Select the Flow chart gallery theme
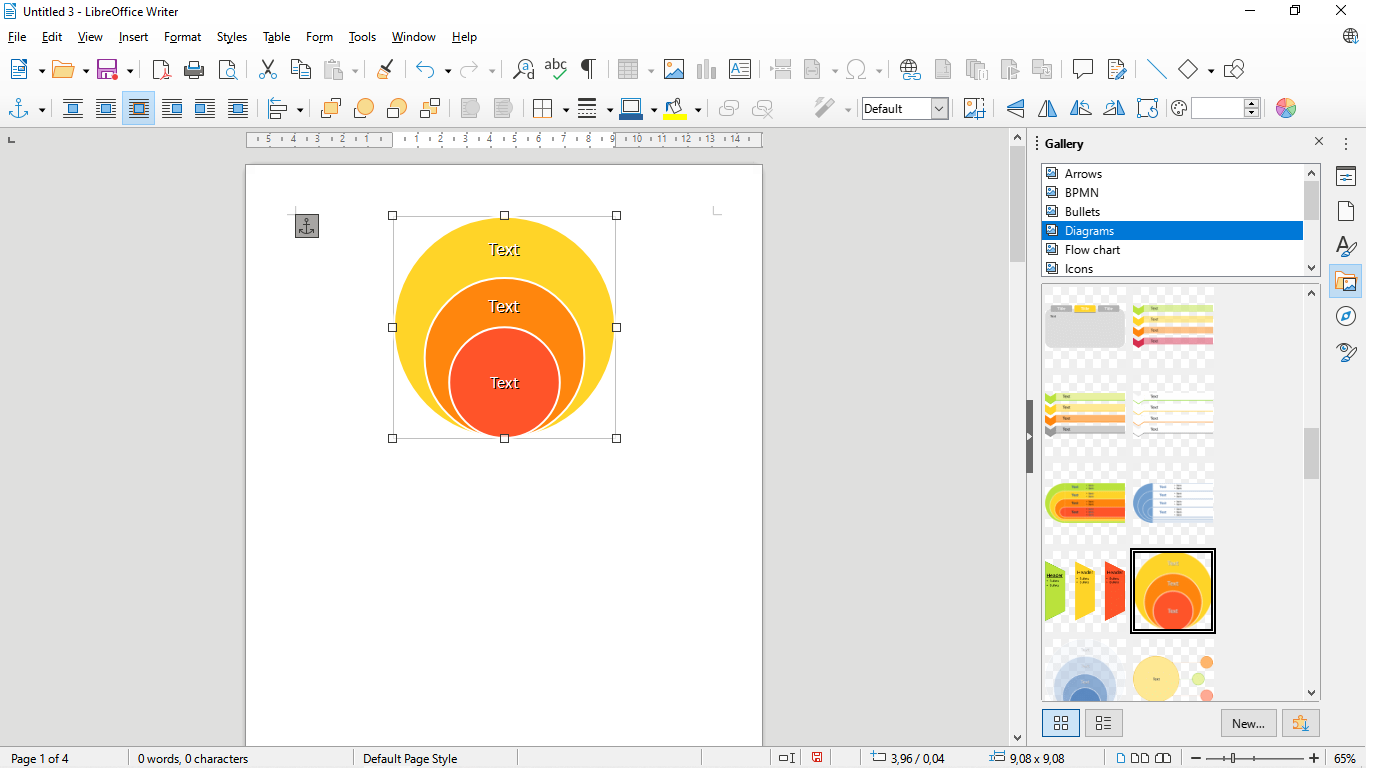The height and width of the screenshot is (768, 1386). [1172, 249]
